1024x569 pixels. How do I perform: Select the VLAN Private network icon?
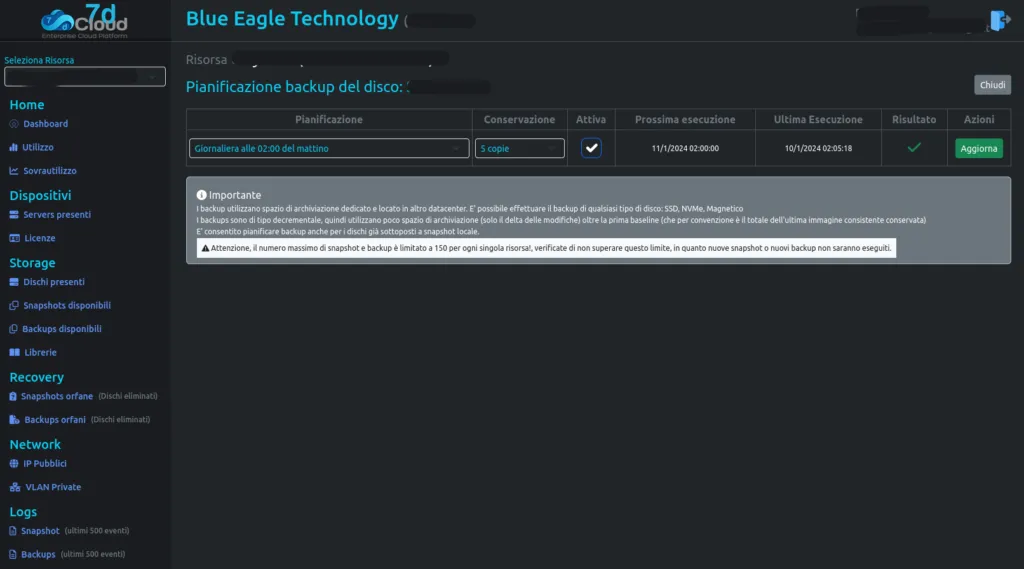click(15, 487)
